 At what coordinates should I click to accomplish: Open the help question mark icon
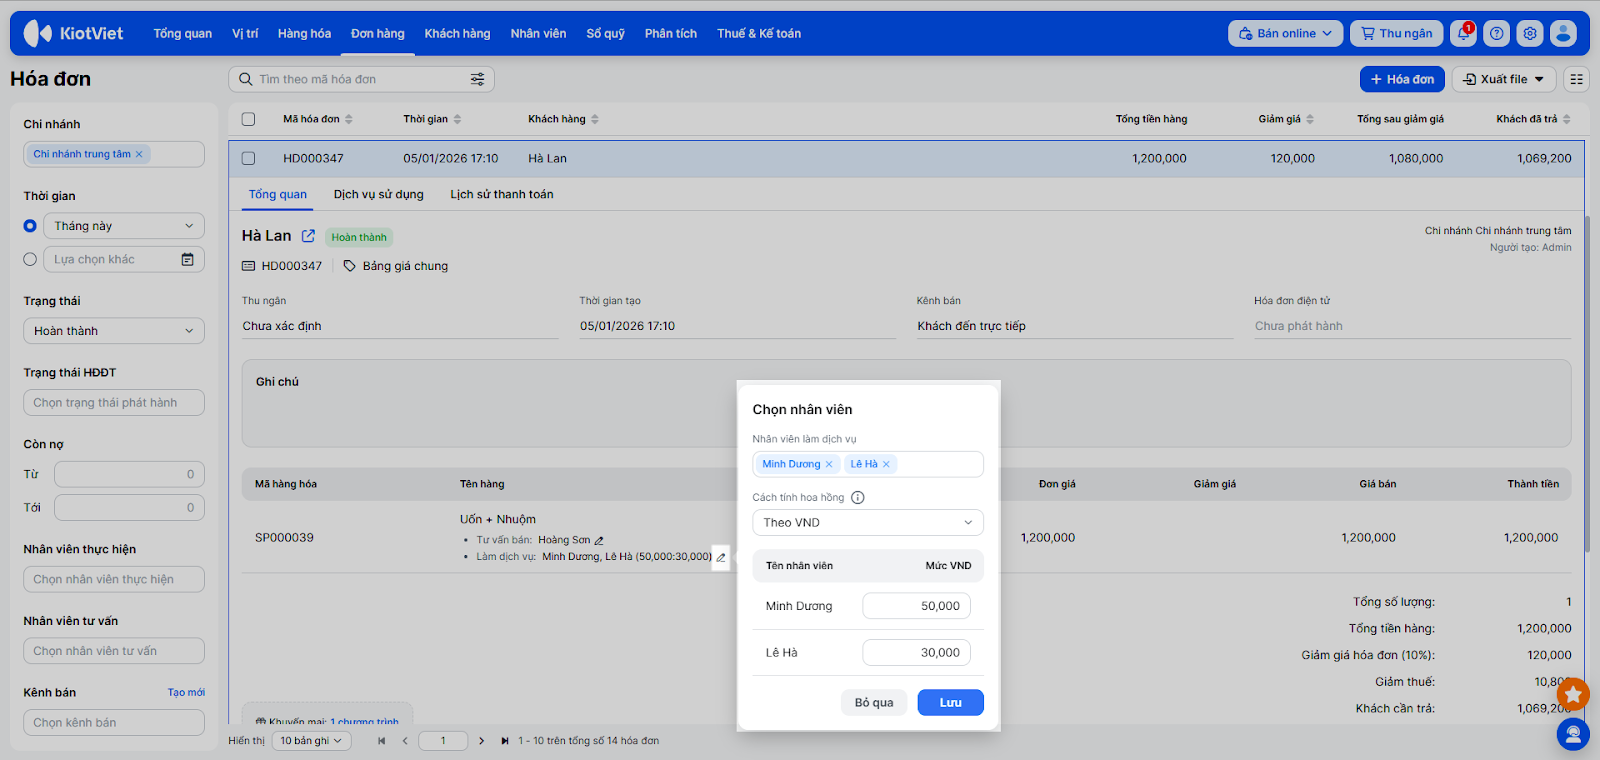1496,33
